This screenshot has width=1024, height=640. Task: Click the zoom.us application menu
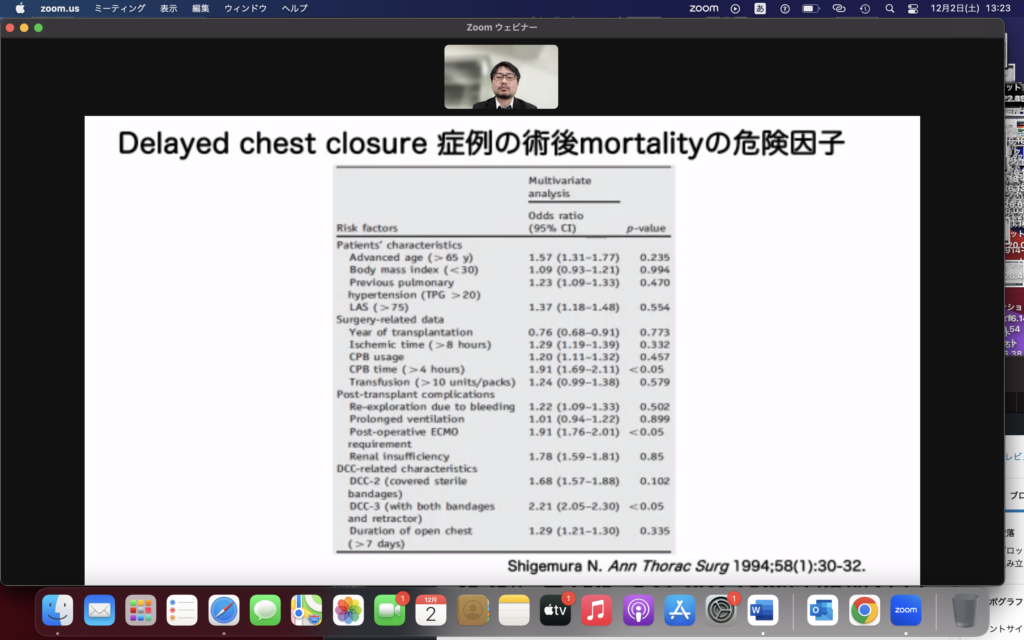(x=60, y=8)
